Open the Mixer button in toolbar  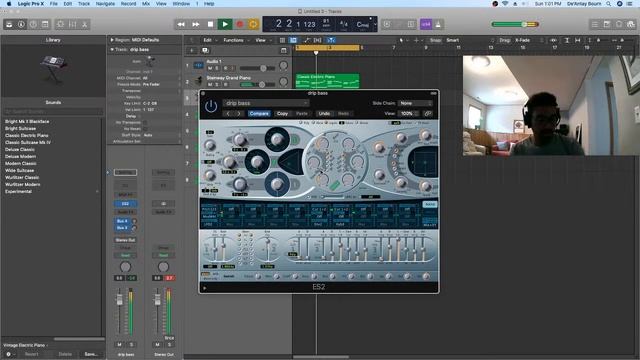click(x=72, y=24)
